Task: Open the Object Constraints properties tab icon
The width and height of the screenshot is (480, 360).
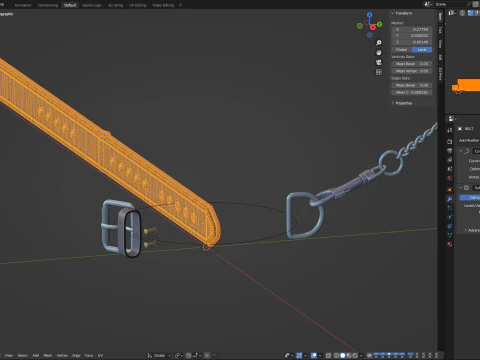Action: click(x=450, y=226)
